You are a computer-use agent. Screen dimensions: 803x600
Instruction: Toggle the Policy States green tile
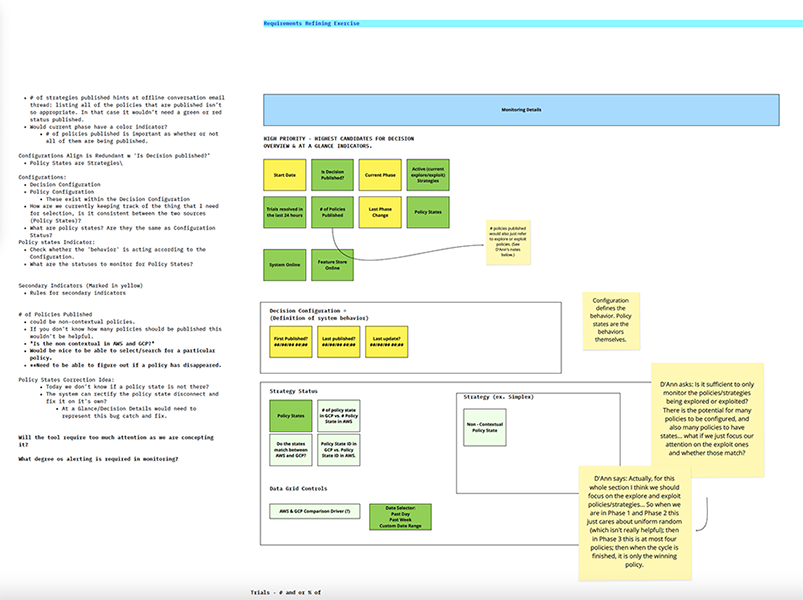427,212
